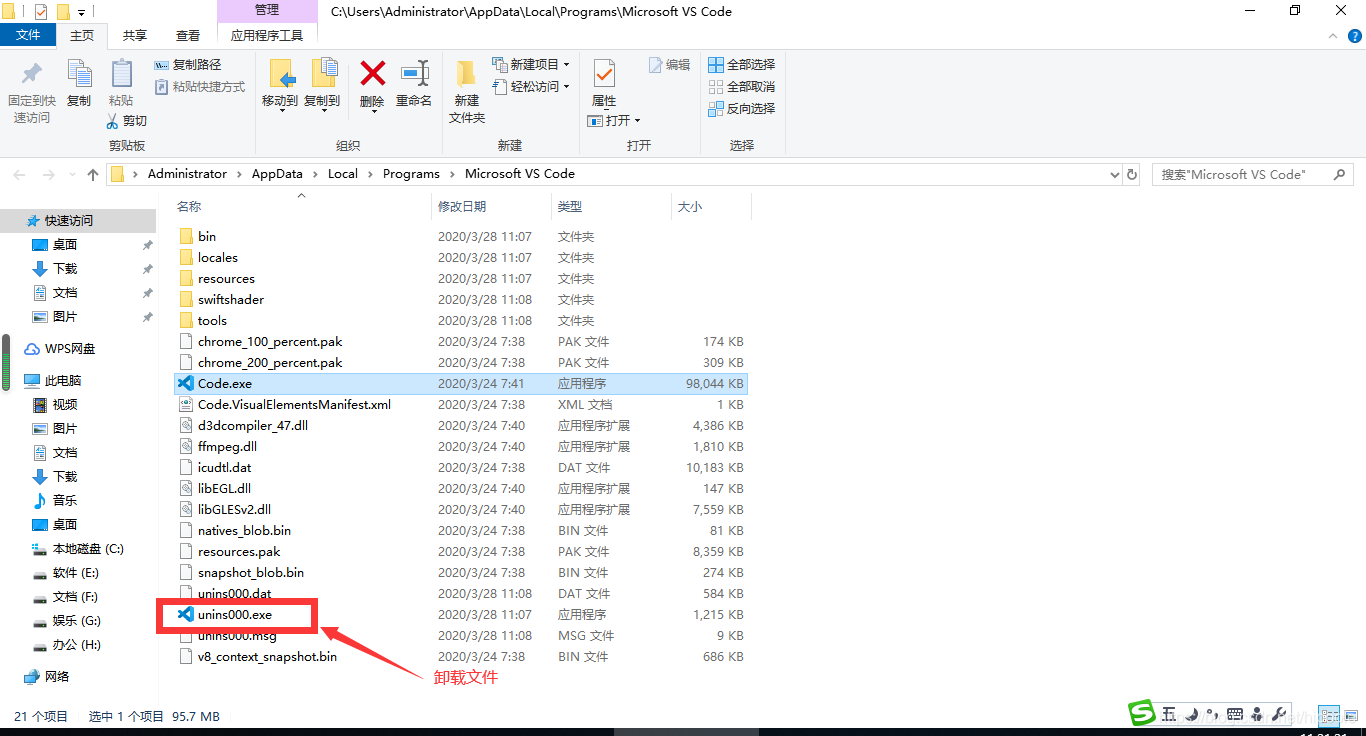1366x736 pixels.
Task: Click Invert selection (反向选择)
Action: coord(742,109)
